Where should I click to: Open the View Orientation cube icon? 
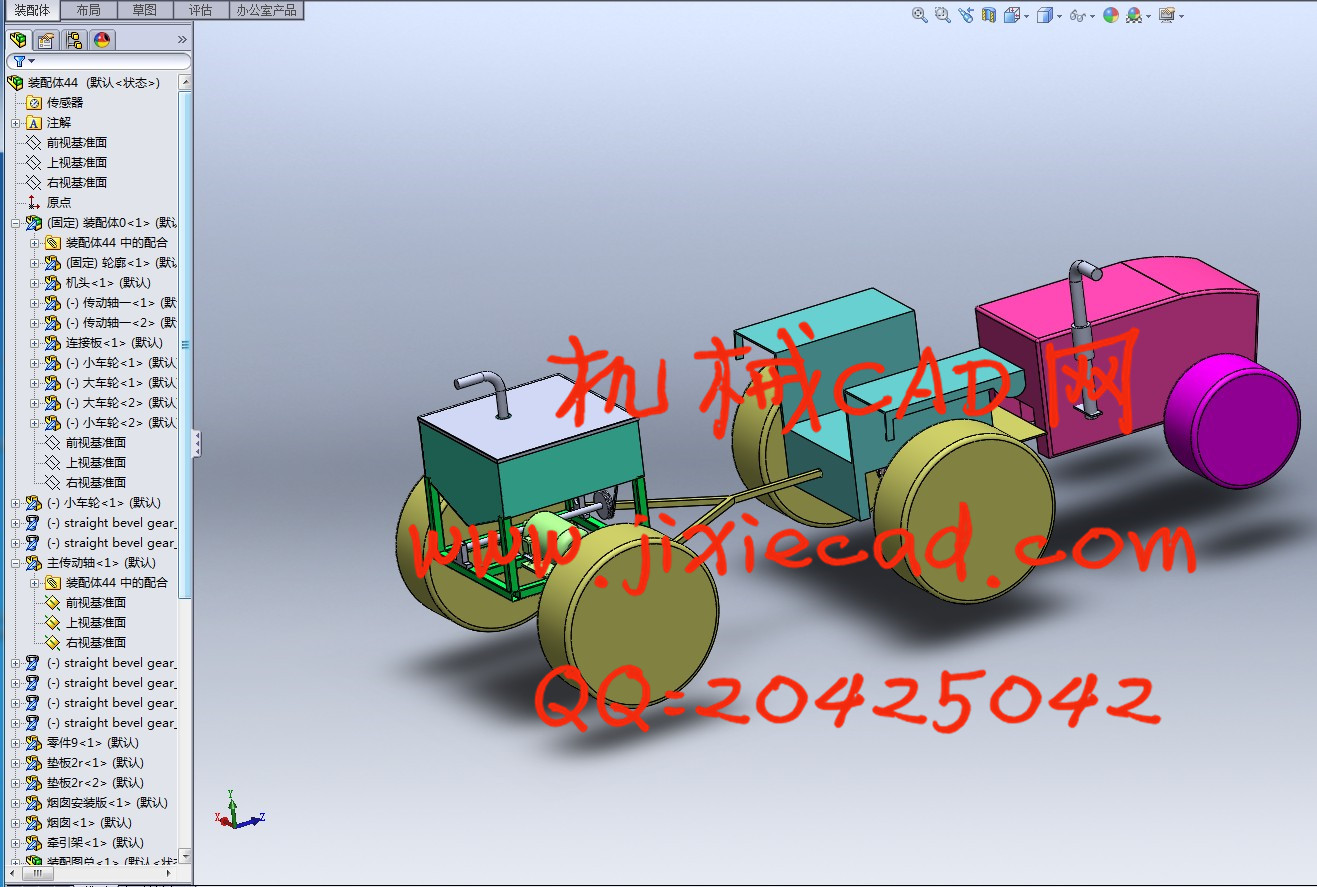point(1011,15)
